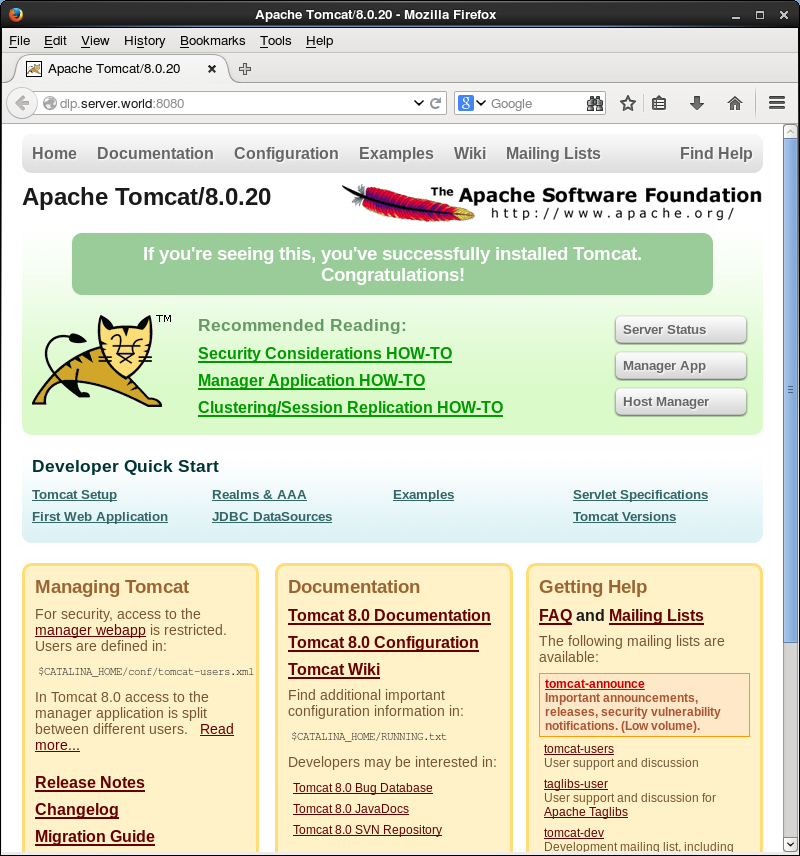Open the Realms & AAA link

click(259, 495)
